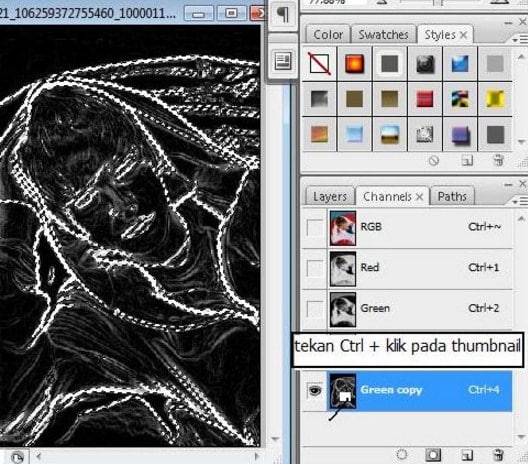Image resolution: width=528 pixels, height=464 pixels.
Task: Save selection as channel icon
Action: [x=433, y=455]
